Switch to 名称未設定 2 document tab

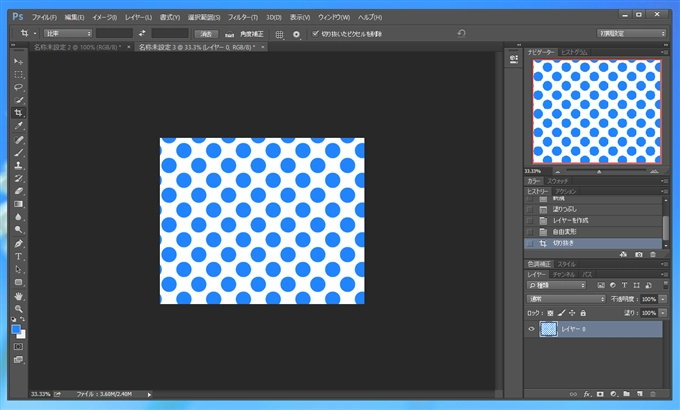coord(77,47)
